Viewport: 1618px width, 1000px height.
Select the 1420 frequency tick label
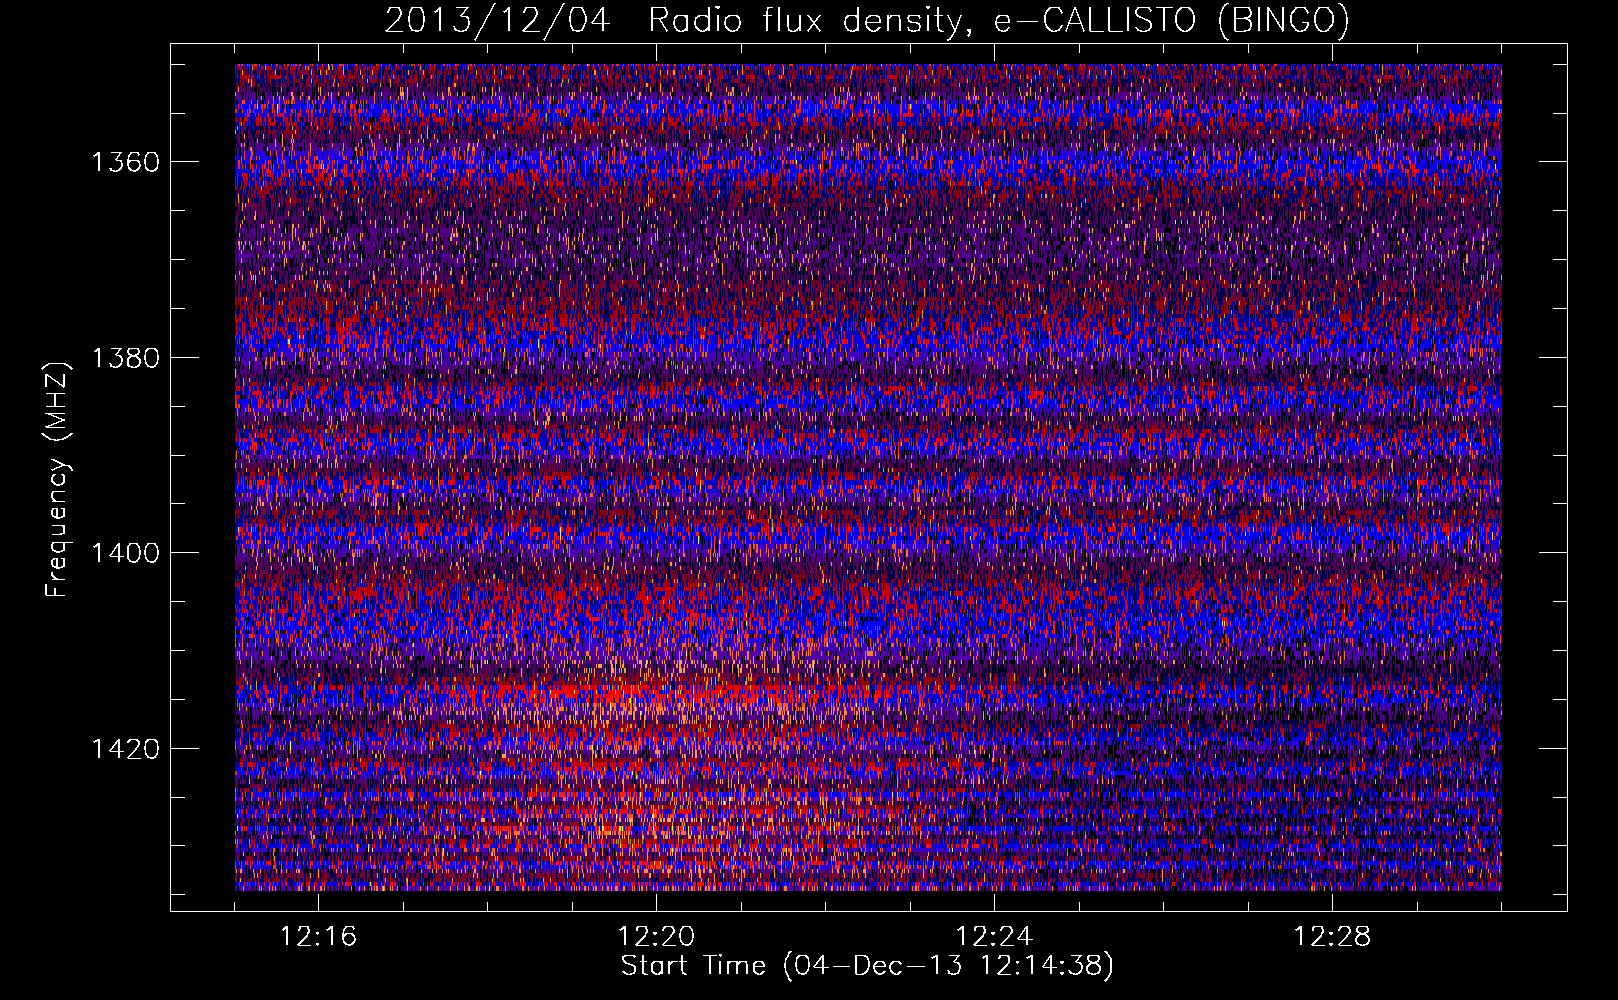126,749
